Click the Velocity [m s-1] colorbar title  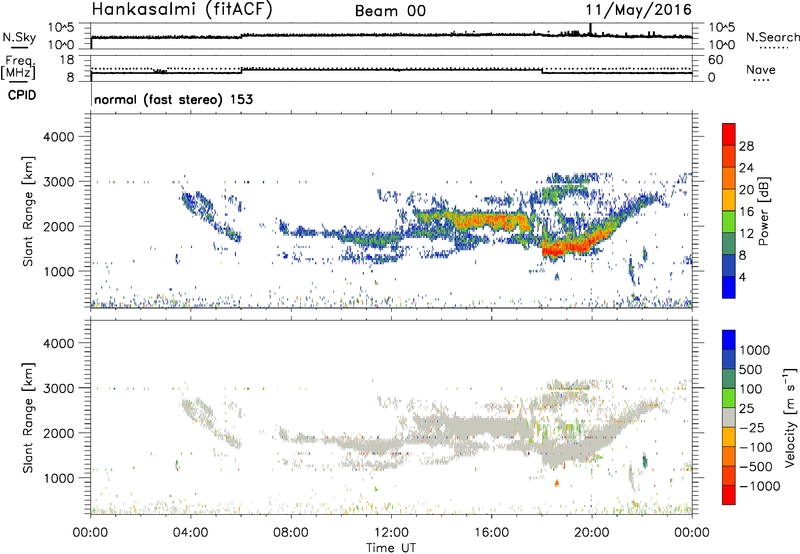[790, 417]
